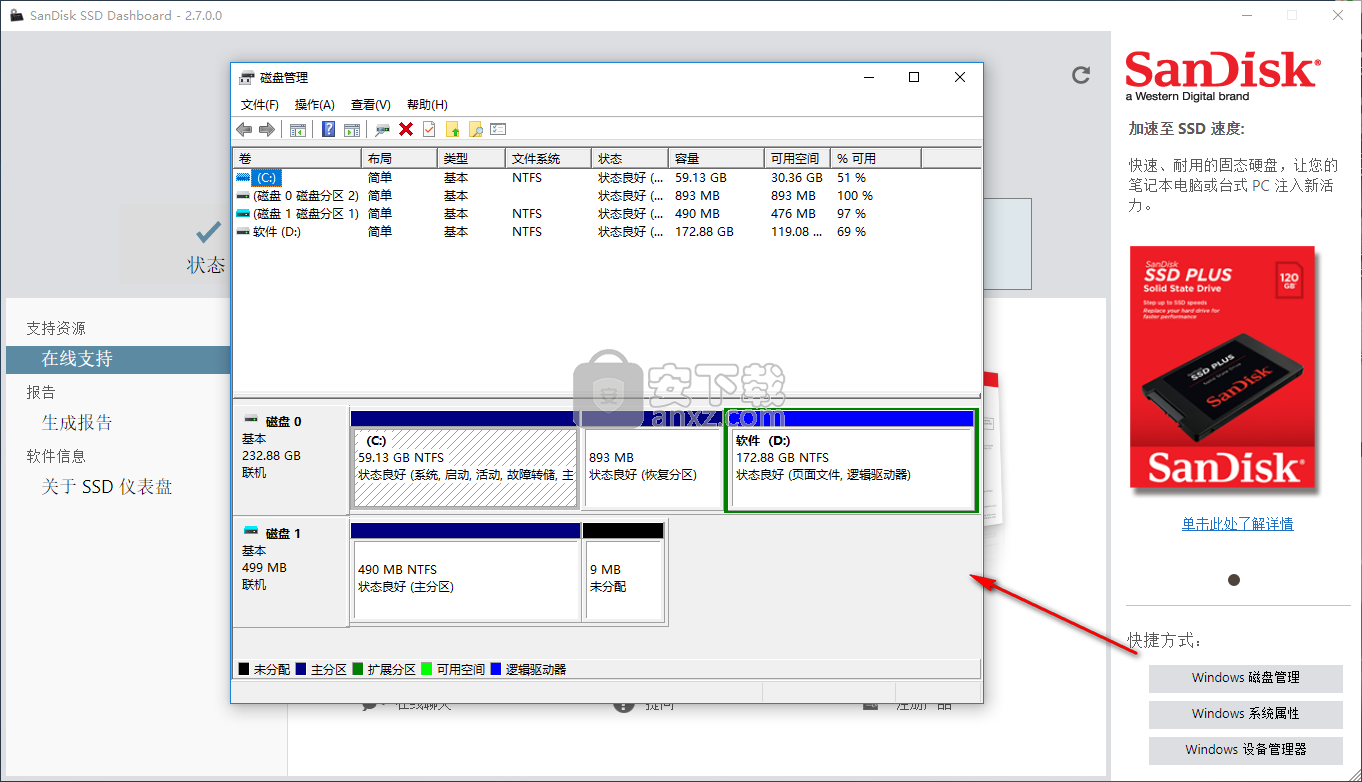Select 生成报告 in the left sidebar

pyautogui.click(x=77, y=423)
